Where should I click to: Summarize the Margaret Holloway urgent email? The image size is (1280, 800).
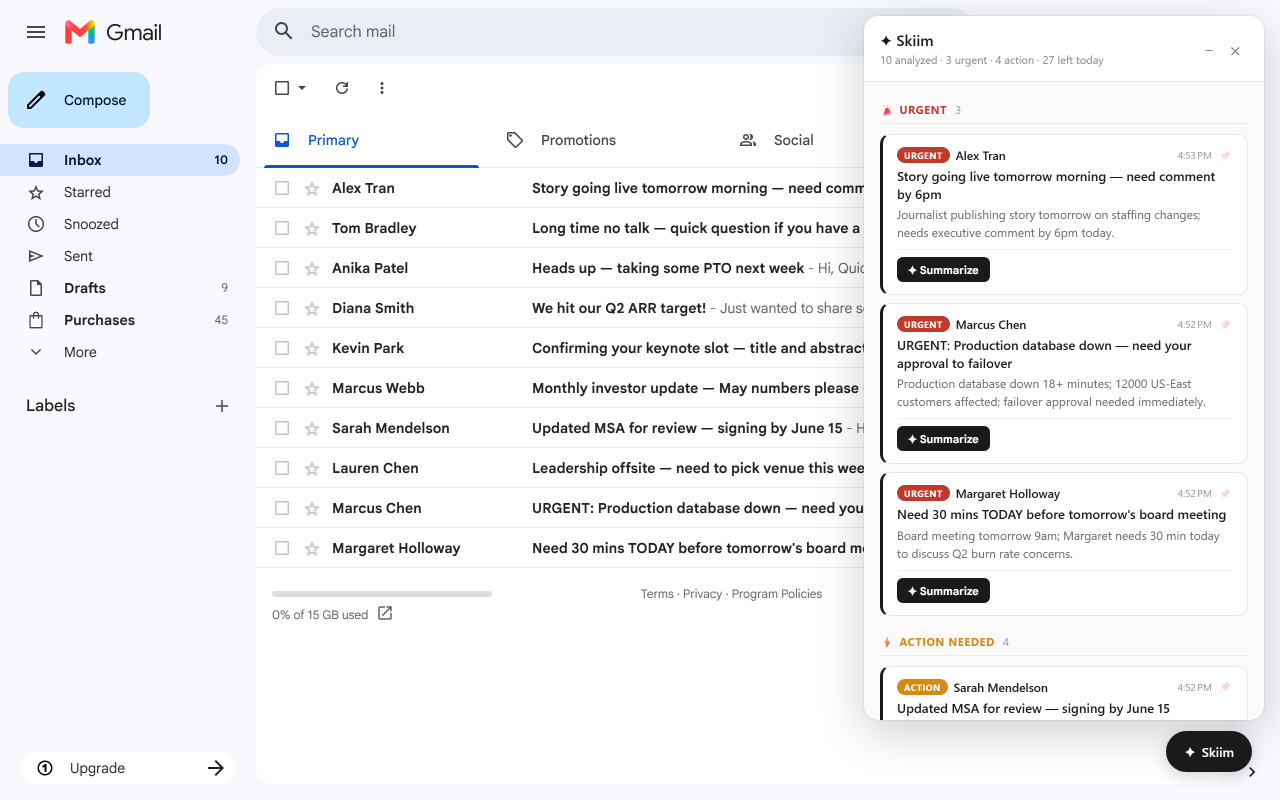coord(943,591)
